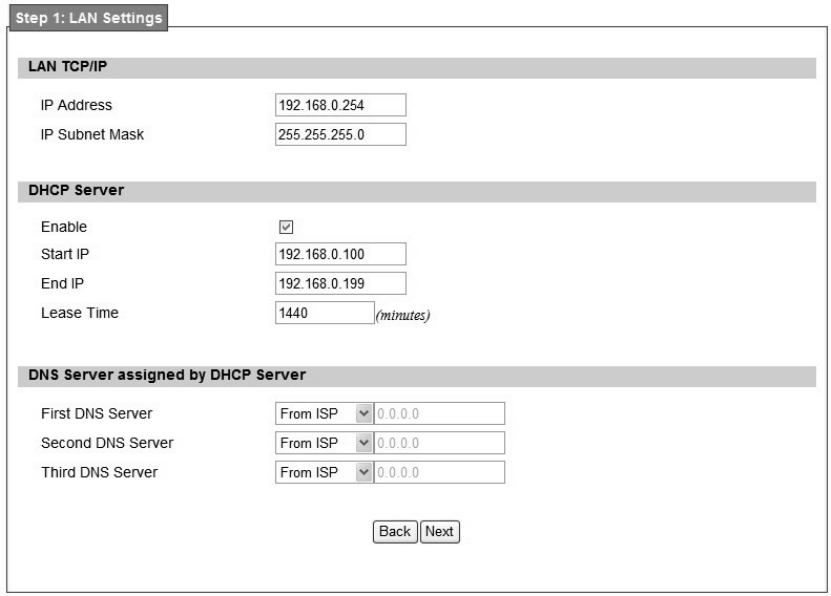
Task: Toggle the DHCP Server Enable checkbox
Action: (x=286, y=227)
